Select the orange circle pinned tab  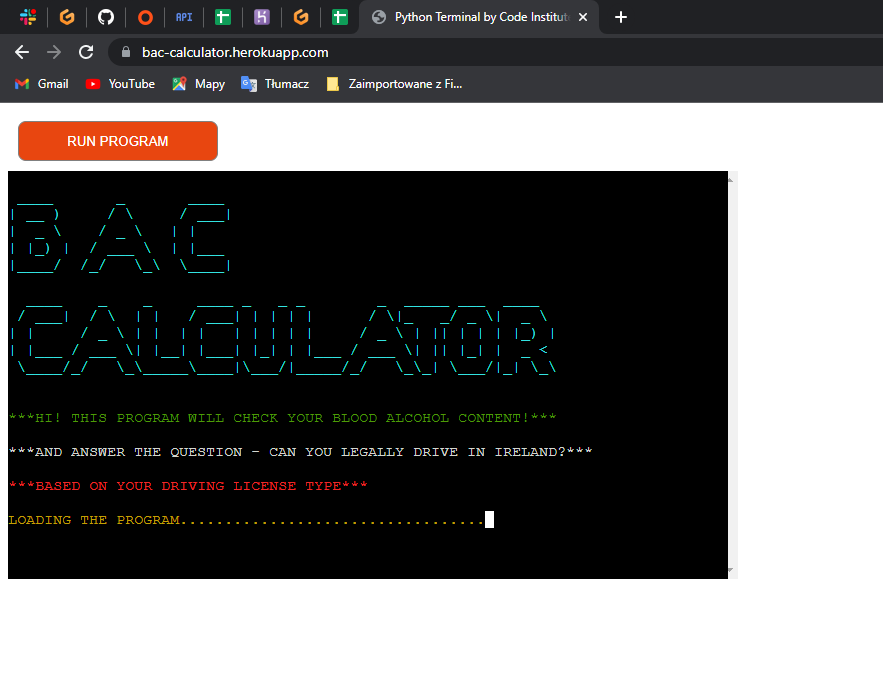[x=145, y=17]
